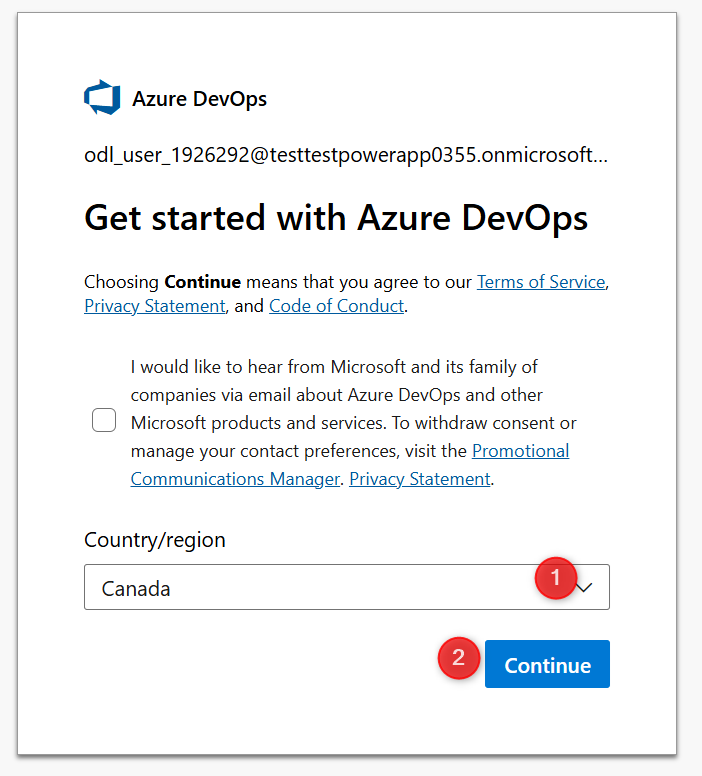This screenshot has width=702, height=776.
Task: Open Privacy Statement link after Communications Manager
Action: coord(420,479)
